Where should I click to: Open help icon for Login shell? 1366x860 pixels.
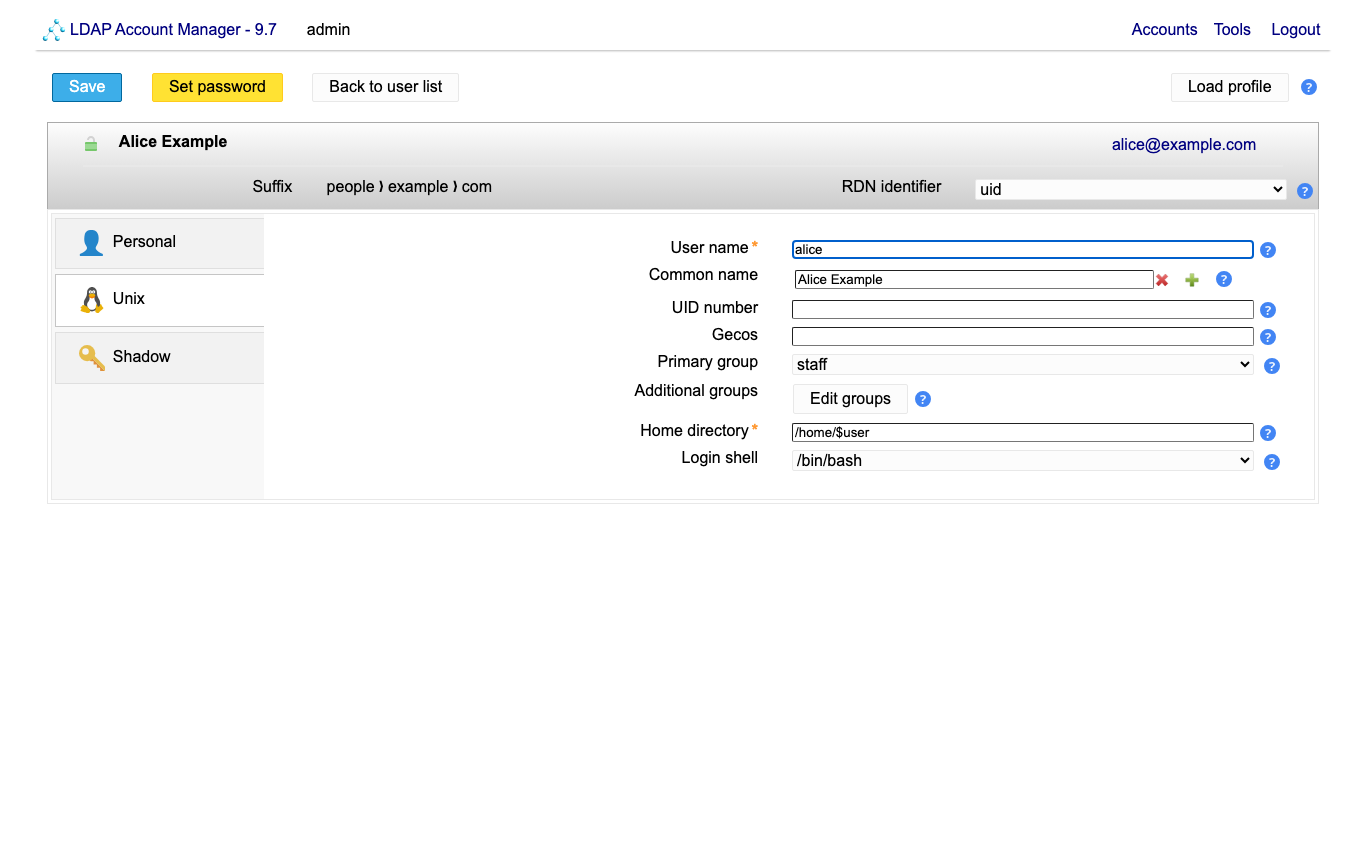1272,462
